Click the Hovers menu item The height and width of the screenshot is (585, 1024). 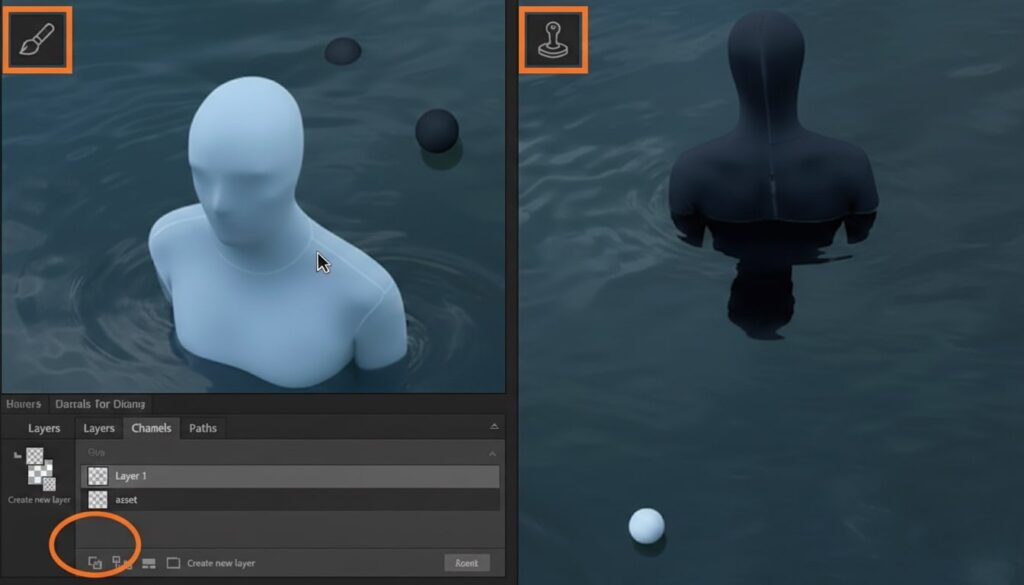24,404
